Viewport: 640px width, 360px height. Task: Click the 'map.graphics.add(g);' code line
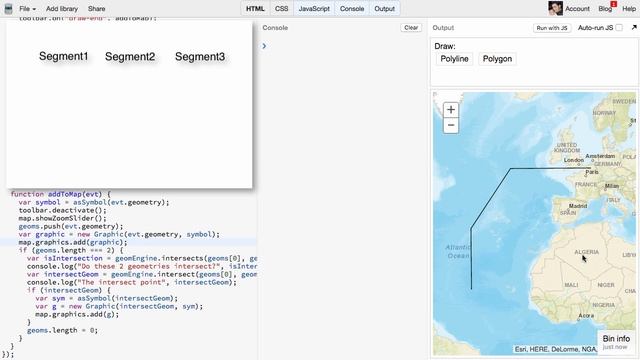(x=77, y=314)
